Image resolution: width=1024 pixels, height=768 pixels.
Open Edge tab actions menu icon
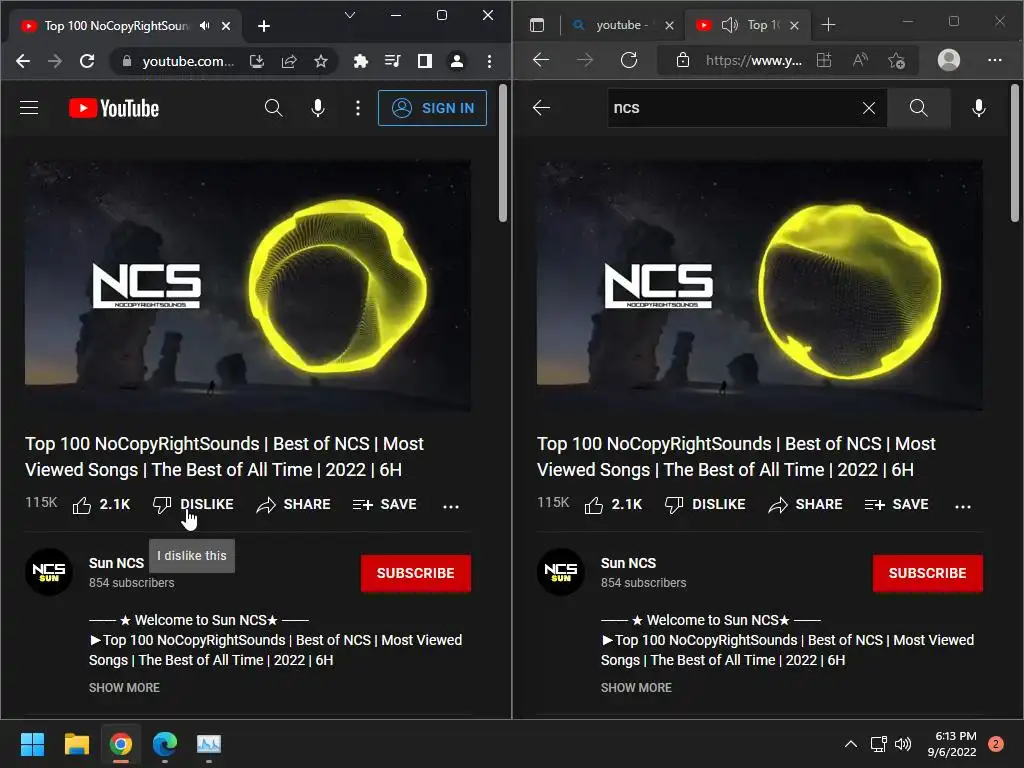[x=537, y=25]
